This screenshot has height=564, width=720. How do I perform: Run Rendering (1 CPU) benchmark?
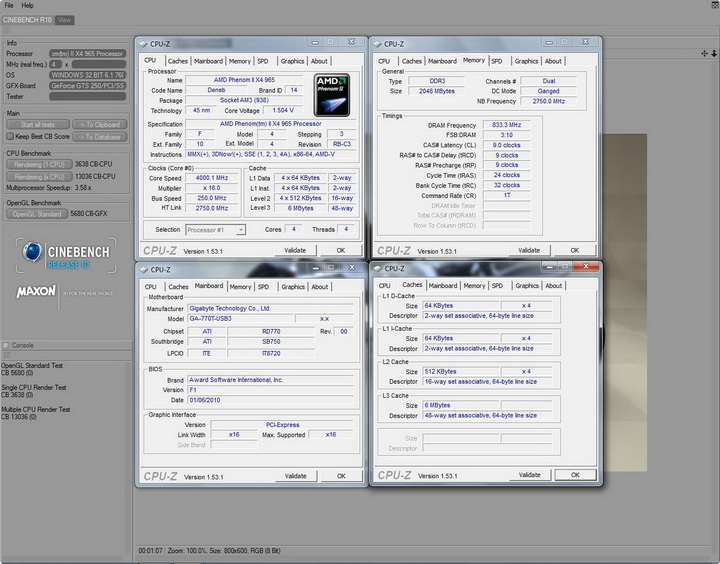click(39, 164)
